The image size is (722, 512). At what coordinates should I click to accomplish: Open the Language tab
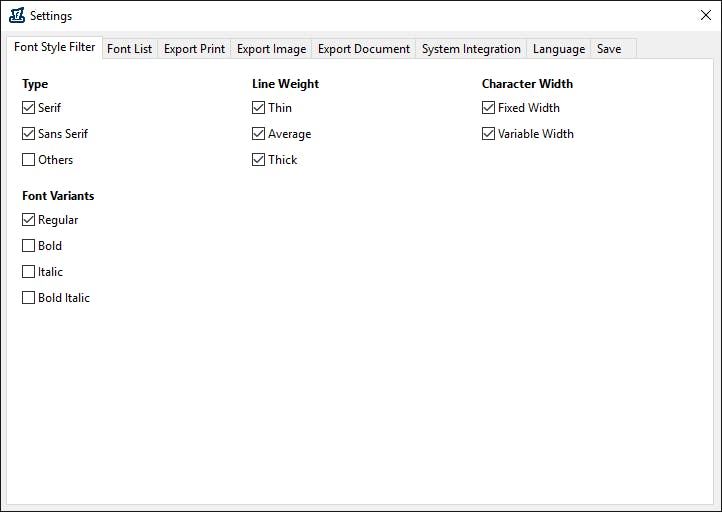tap(559, 49)
